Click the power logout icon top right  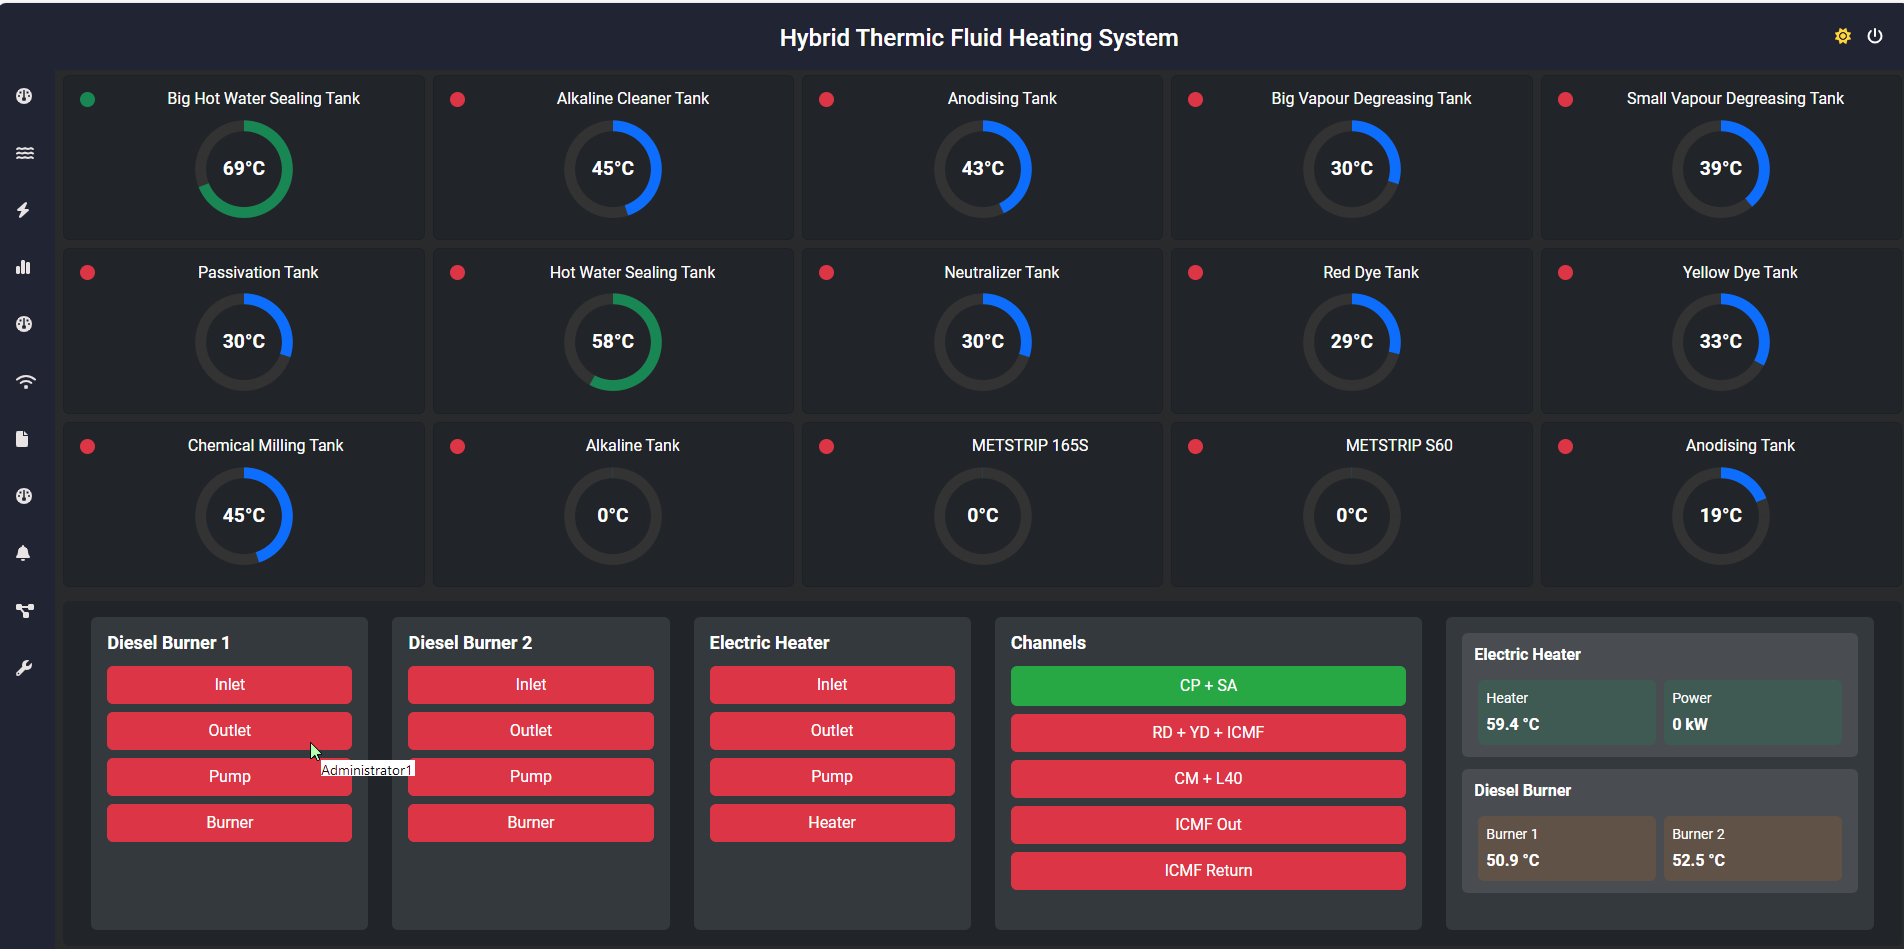click(1877, 36)
